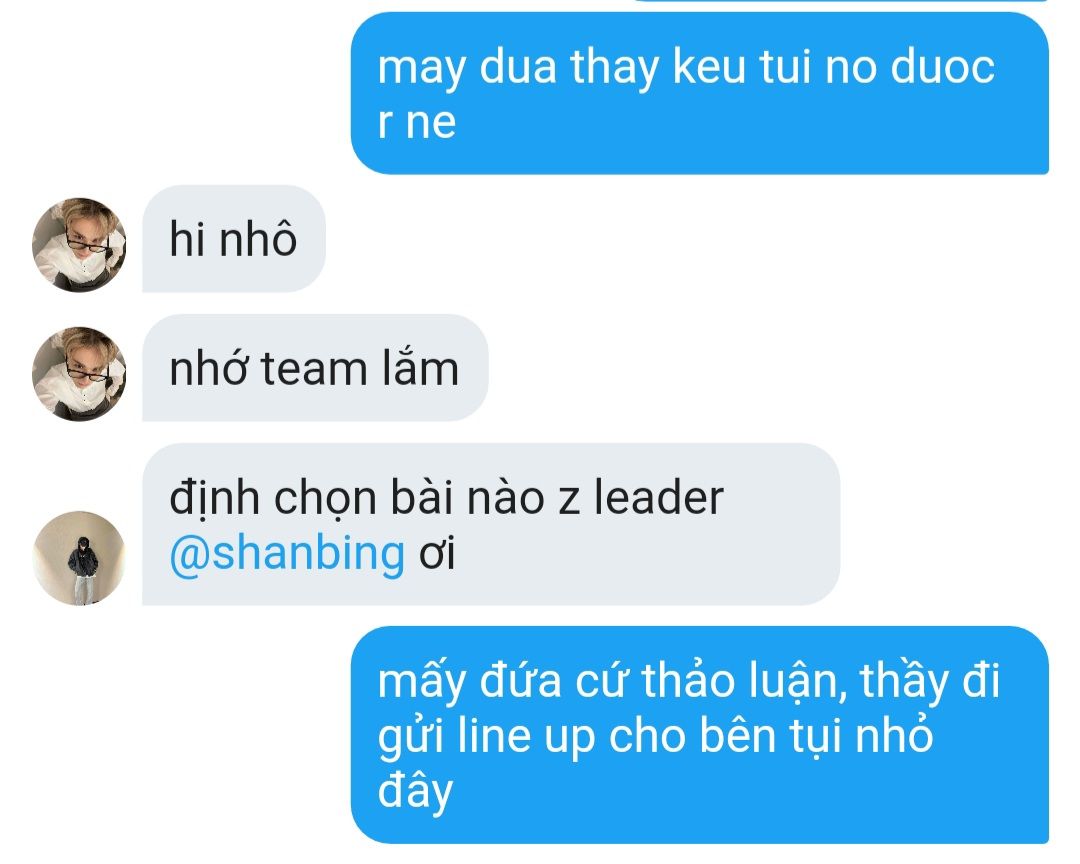
Task: Click 'r ne' on the first blue bubble's second line
Action: click(417, 122)
